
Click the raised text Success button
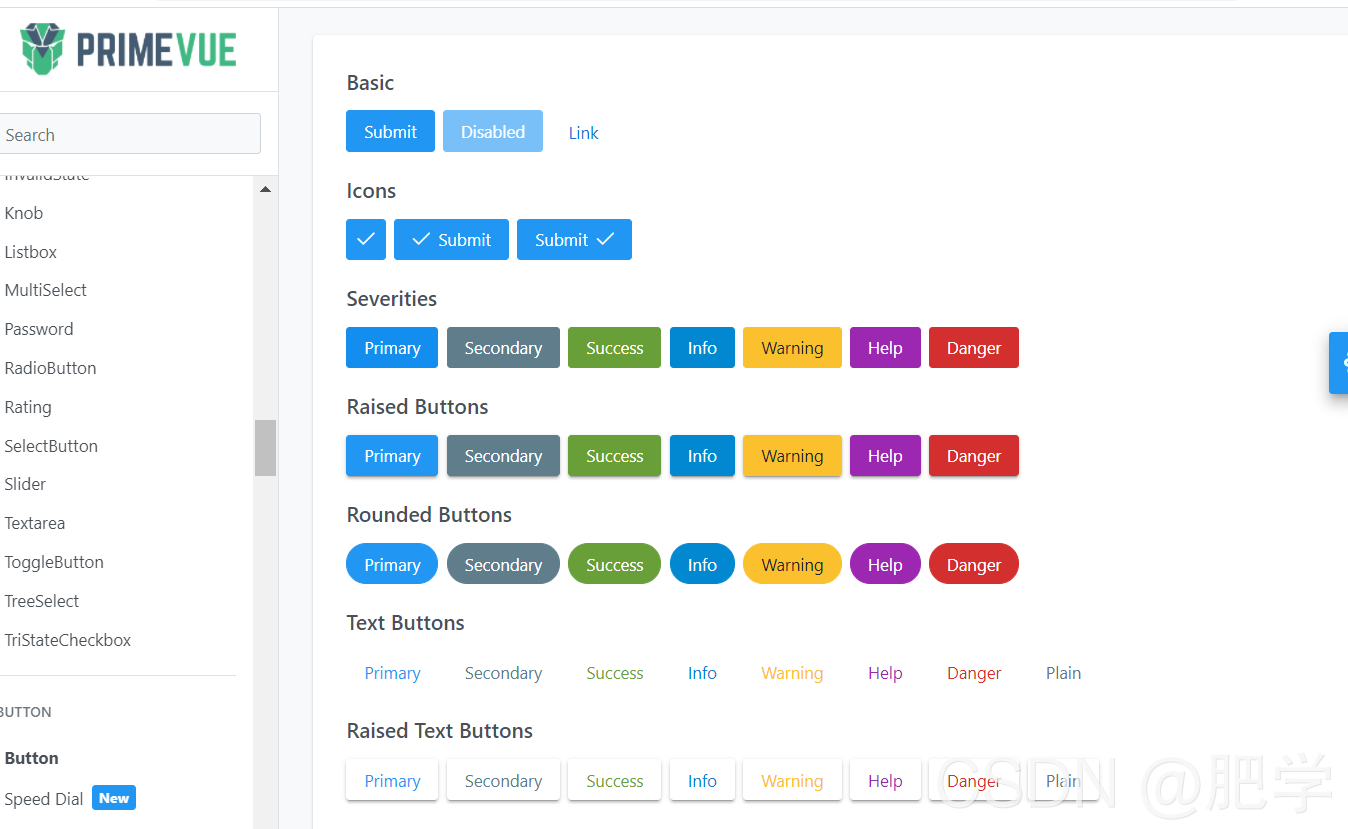pyautogui.click(x=614, y=780)
